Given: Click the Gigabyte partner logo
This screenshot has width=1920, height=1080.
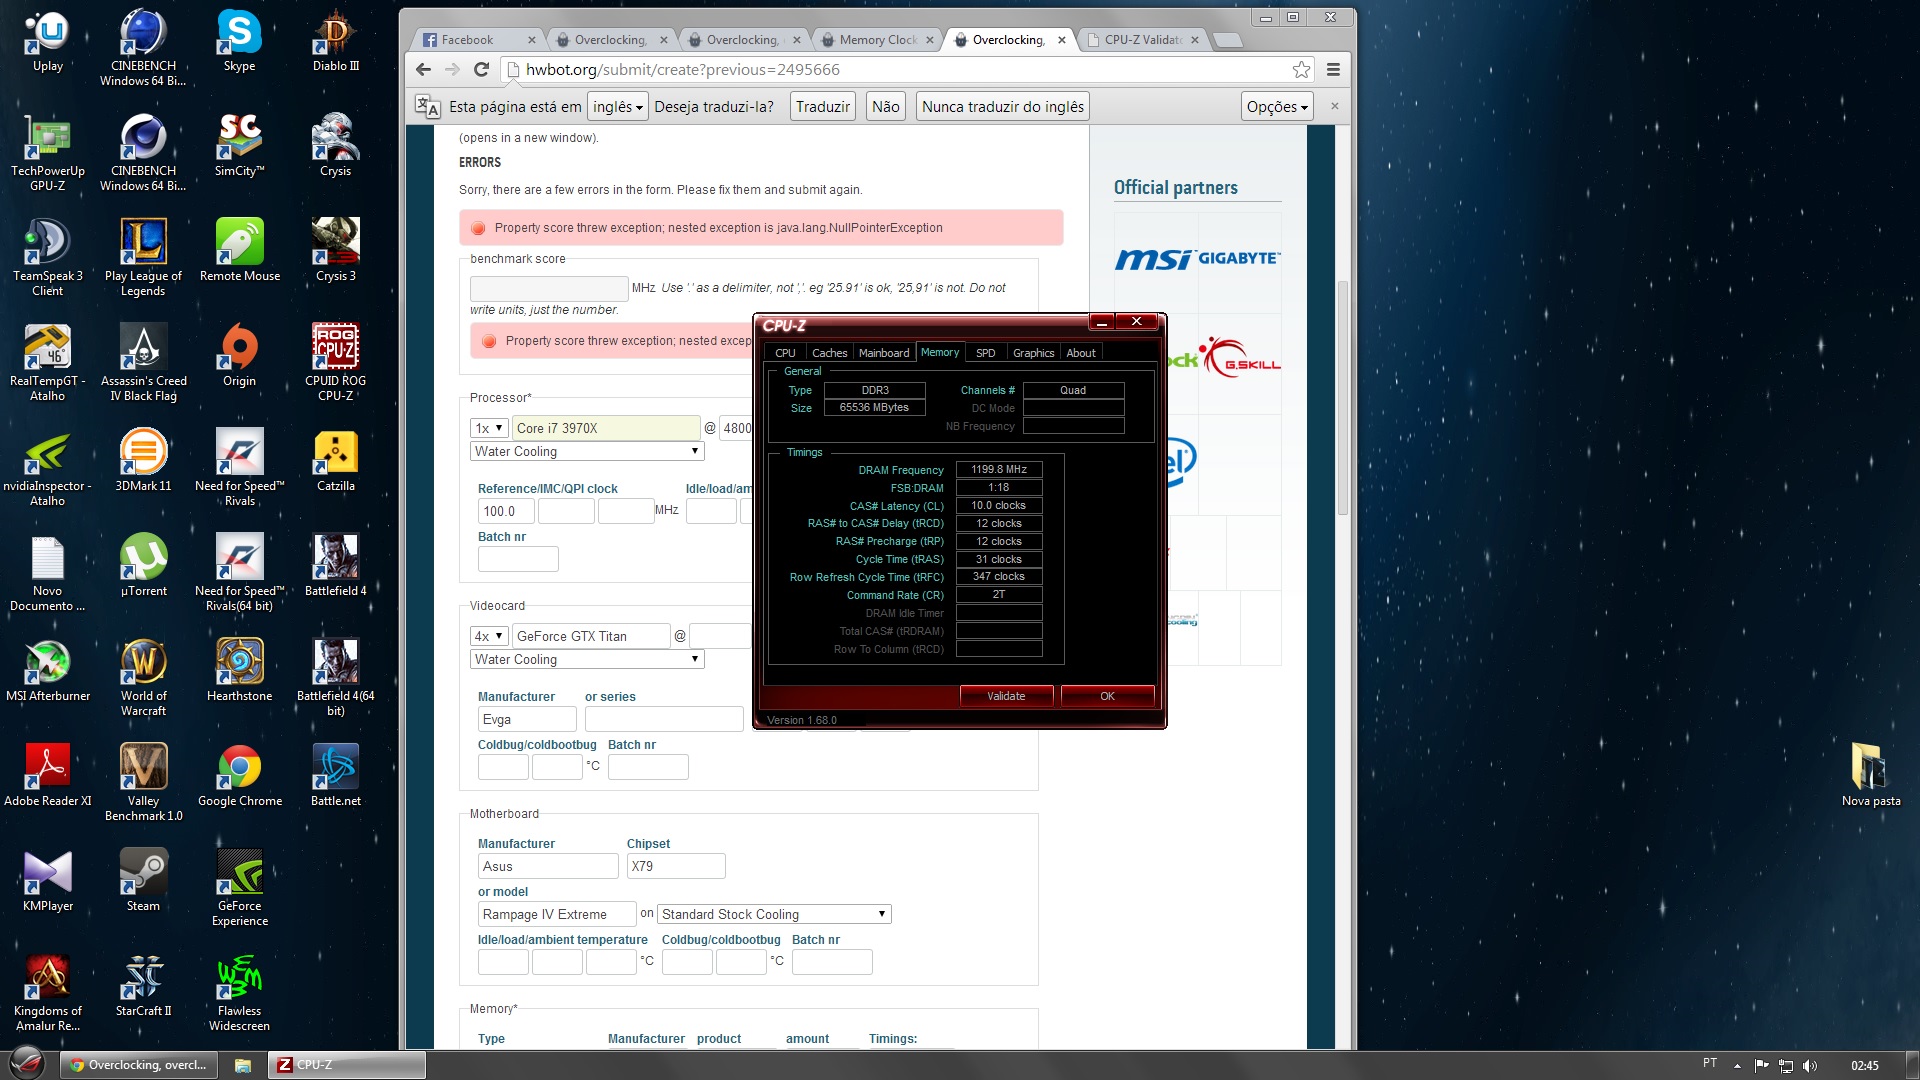Looking at the screenshot, I should point(1239,258).
